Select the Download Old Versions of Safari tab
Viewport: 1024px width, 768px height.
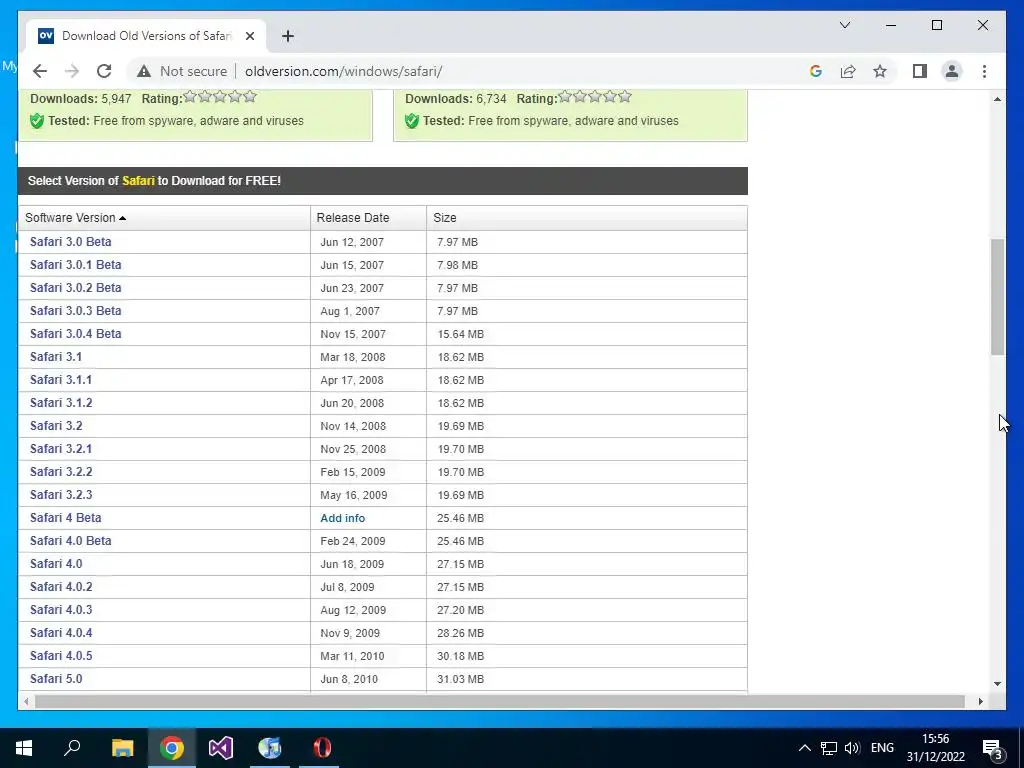[x=145, y=36]
